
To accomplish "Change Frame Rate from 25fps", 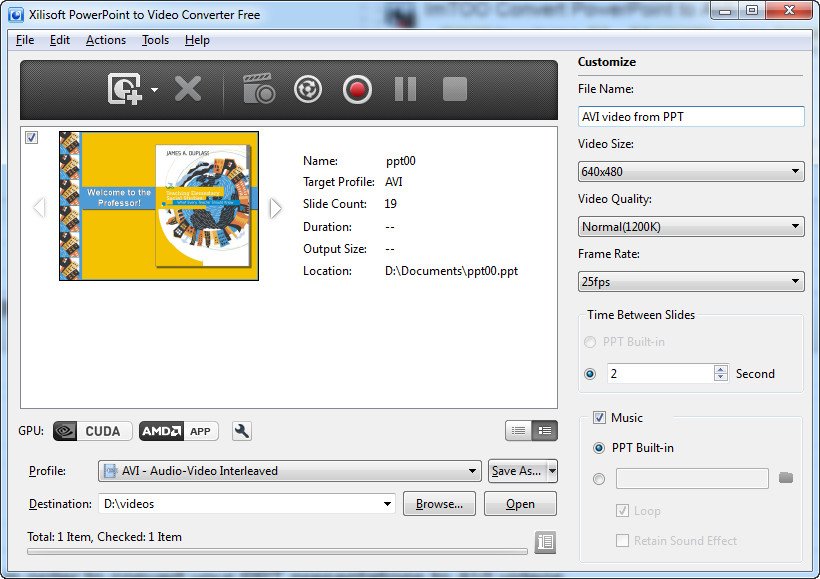I will pyautogui.click(x=690, y=281).
